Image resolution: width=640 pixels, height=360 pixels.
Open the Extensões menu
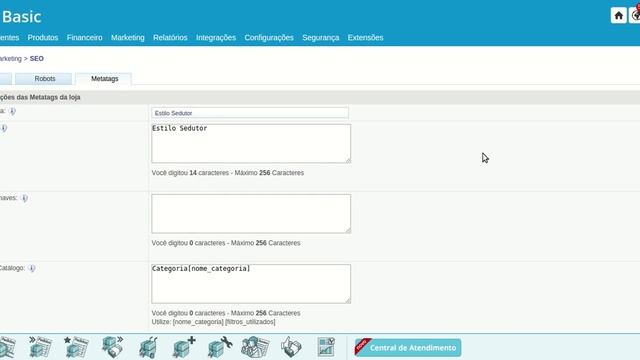[x=365, y=38]
